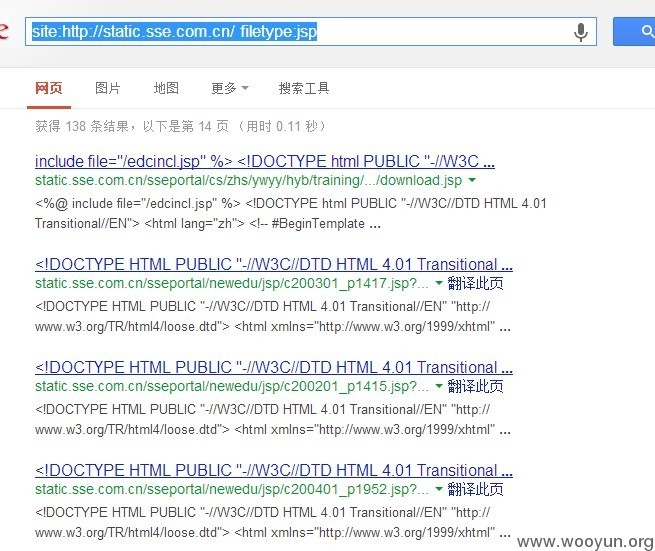Click the green URL containing c200201_p1415.jsp
655x551 pixels.
232,386
